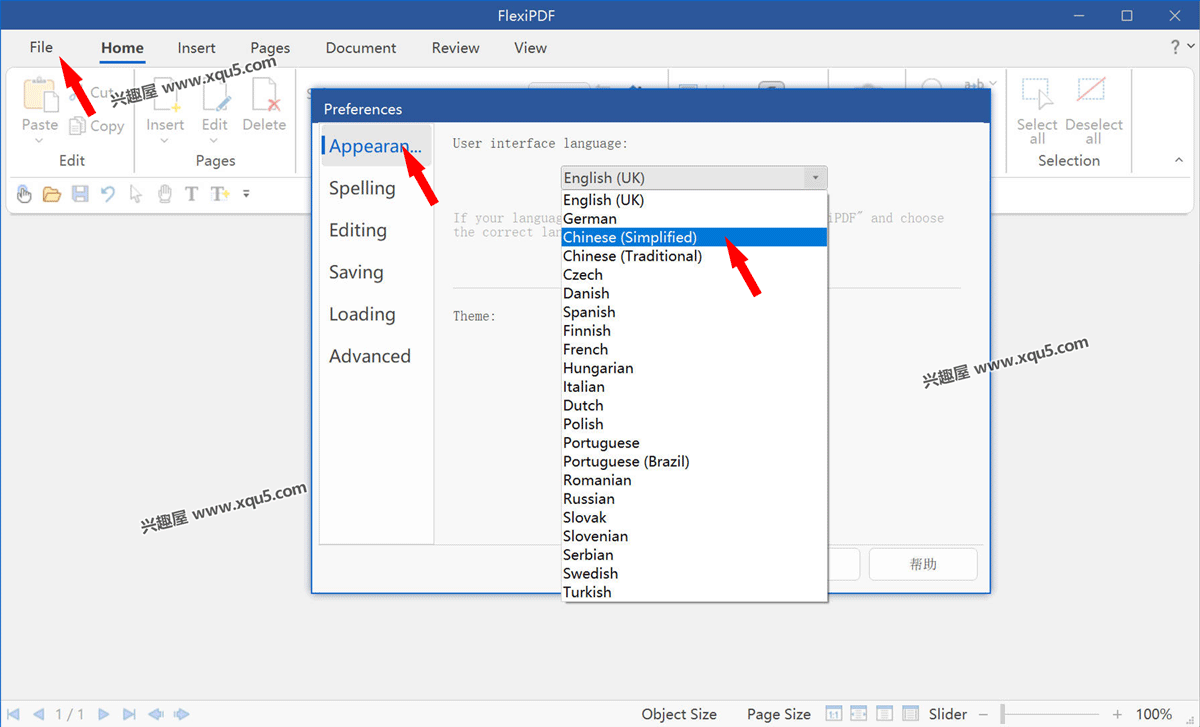The width and height of the screenshot is (1200, 727).
Task: Switch to the fourth page layout view icon
Action: (x=911, y=714)
